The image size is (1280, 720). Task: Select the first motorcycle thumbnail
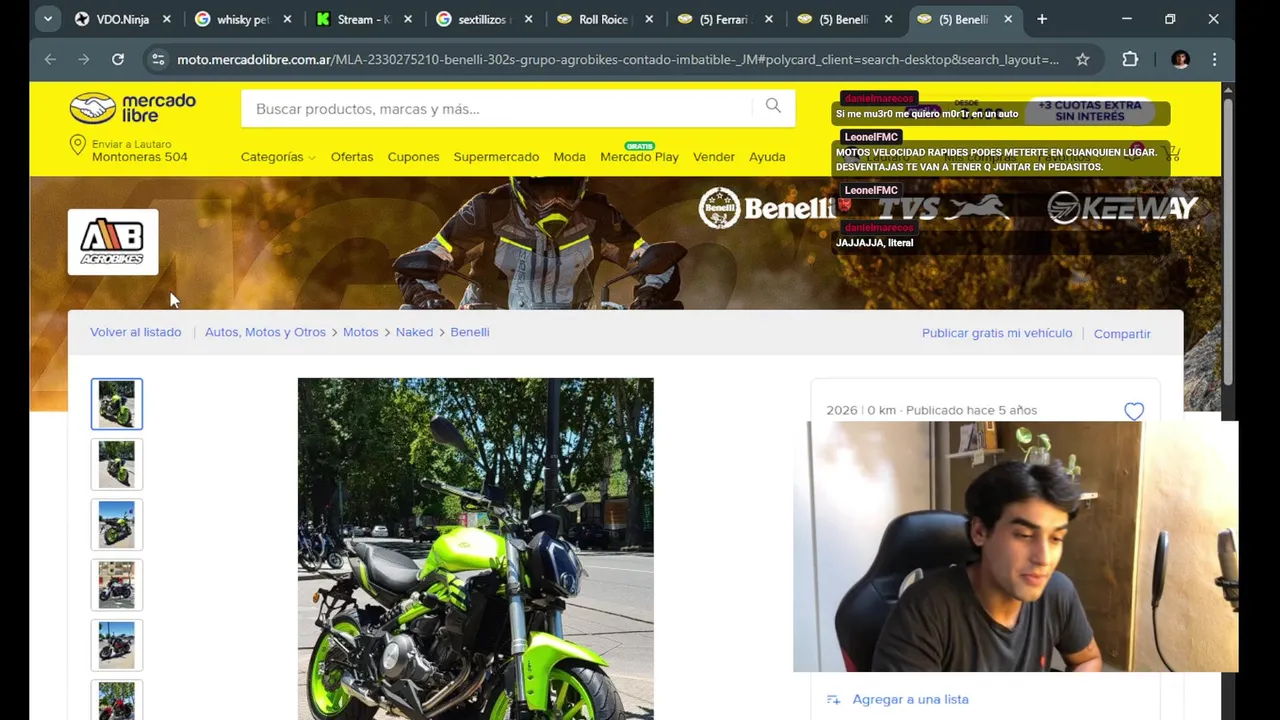[x=117, y=404]
